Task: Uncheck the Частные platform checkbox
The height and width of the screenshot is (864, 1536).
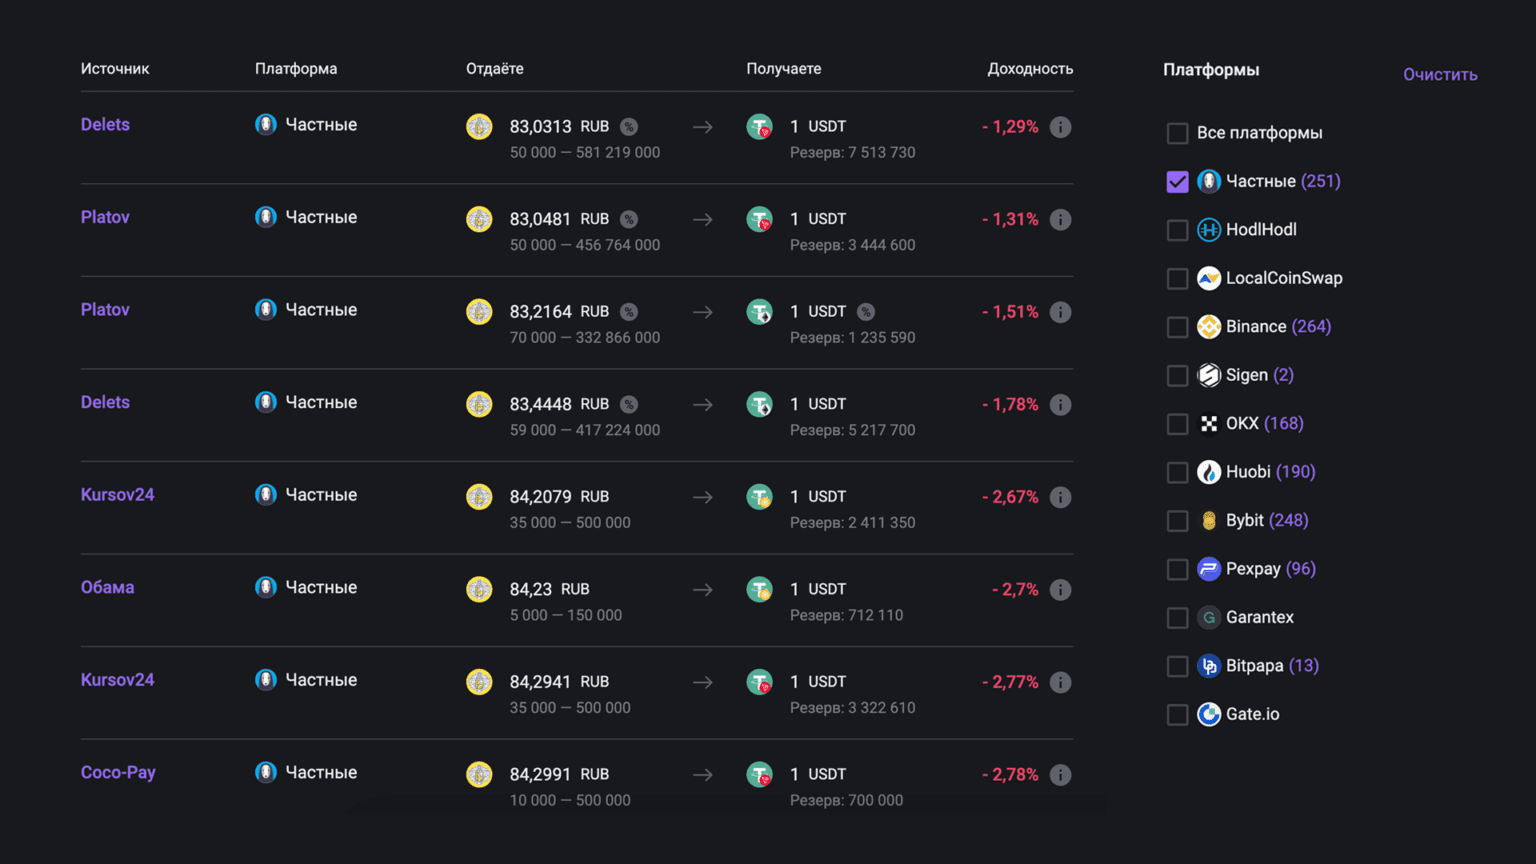Action: click(1177, 182)
